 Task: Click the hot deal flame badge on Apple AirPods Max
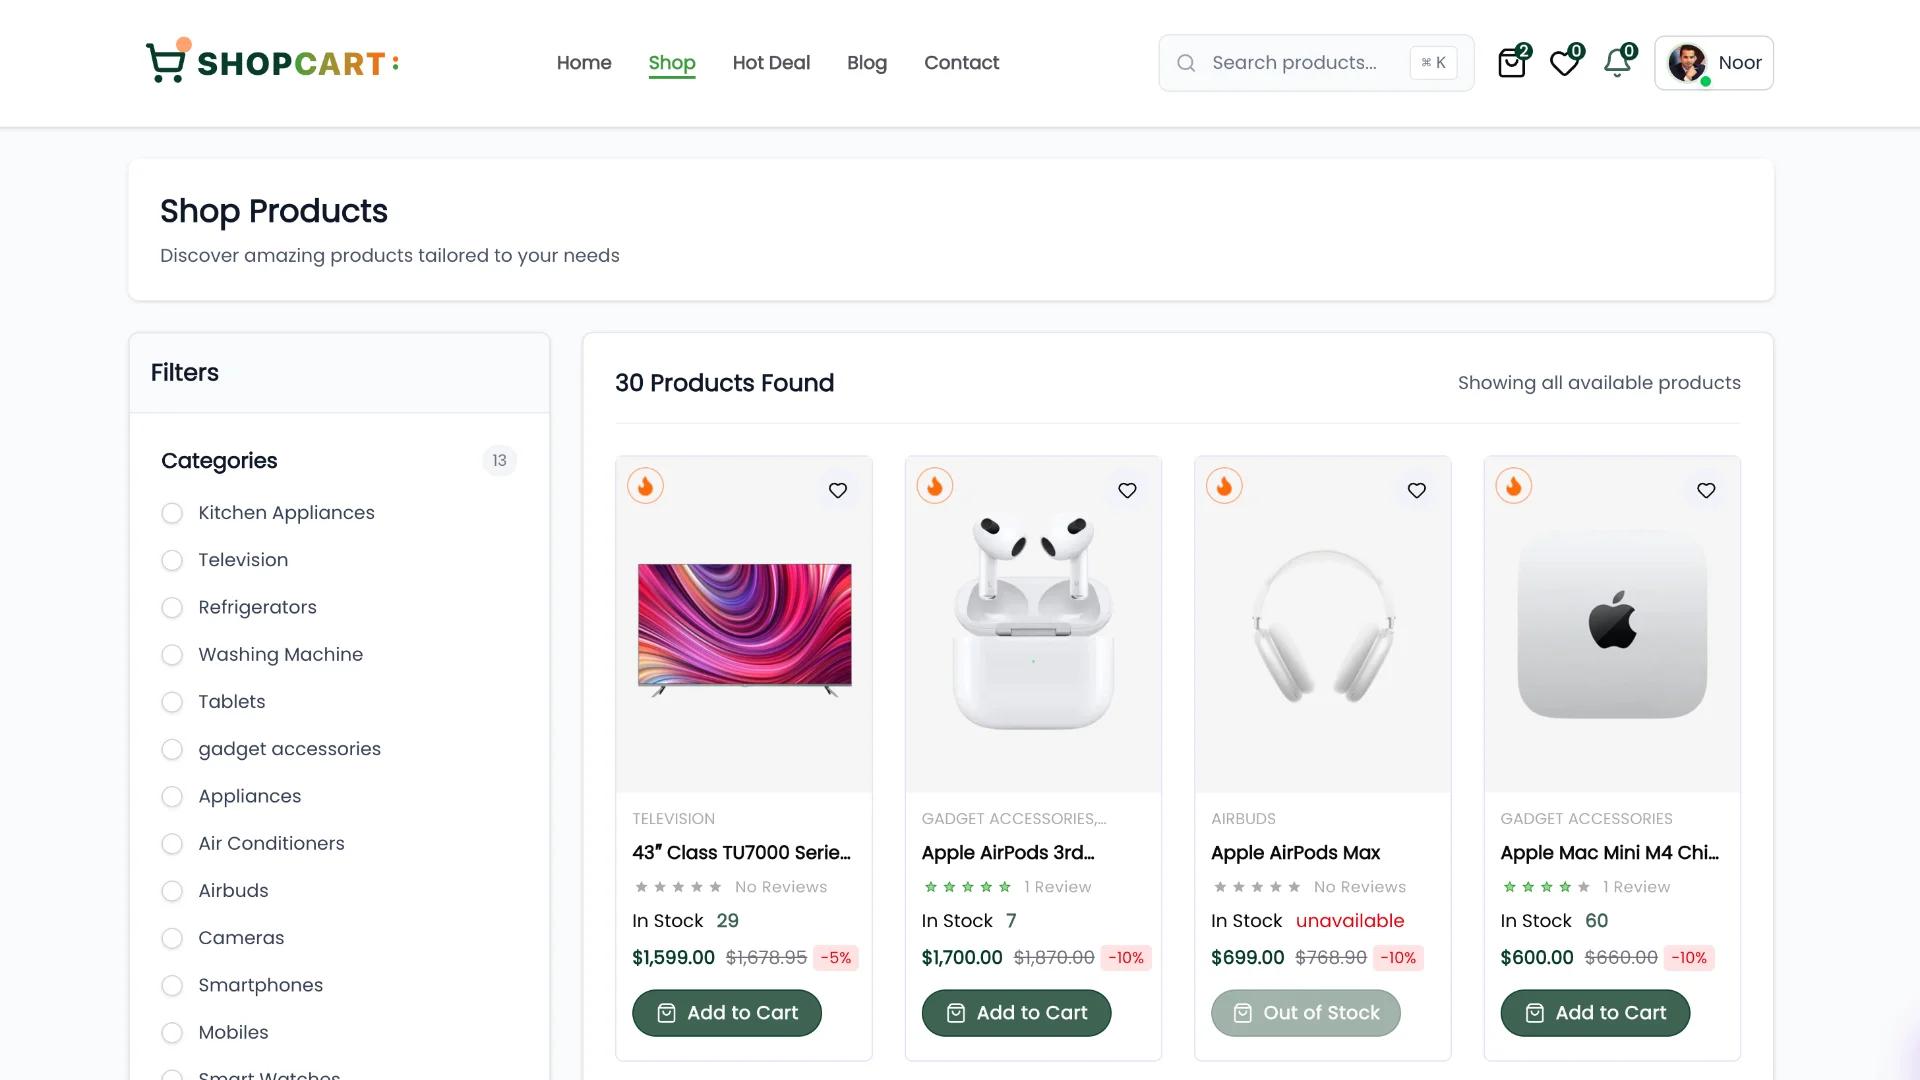1224,485
